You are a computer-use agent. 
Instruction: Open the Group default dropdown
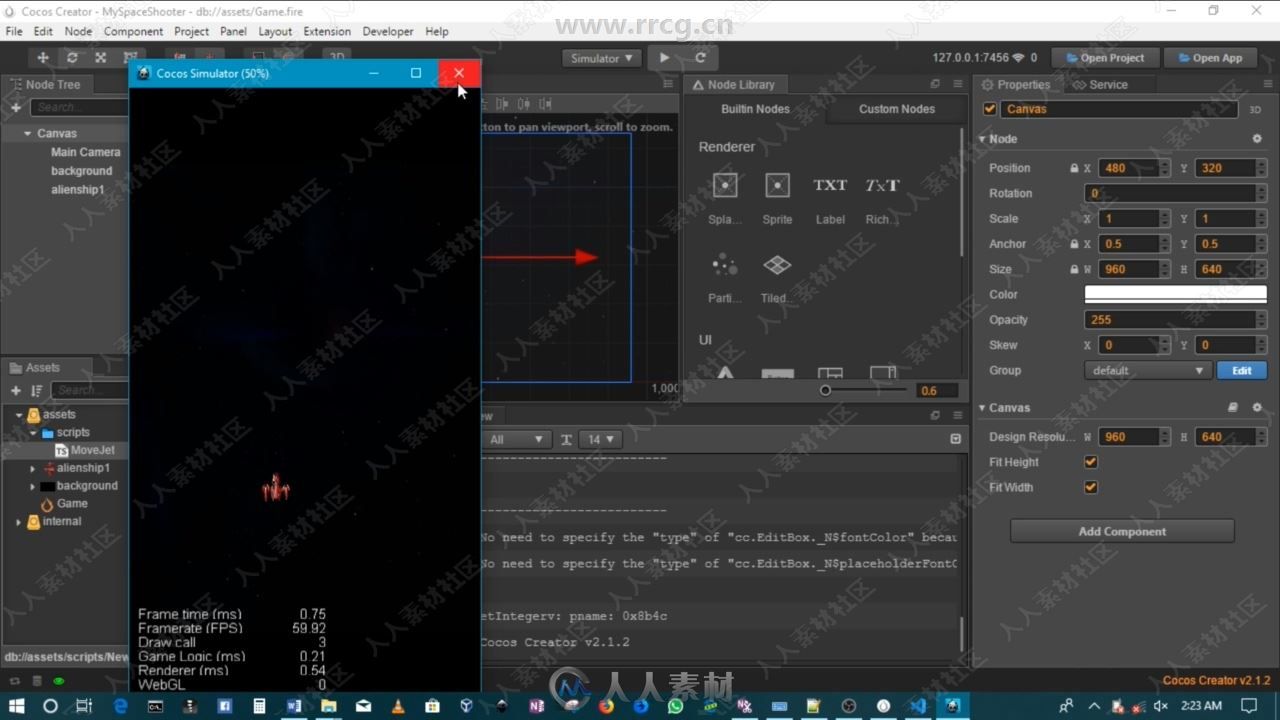(x=1147, y=370)
